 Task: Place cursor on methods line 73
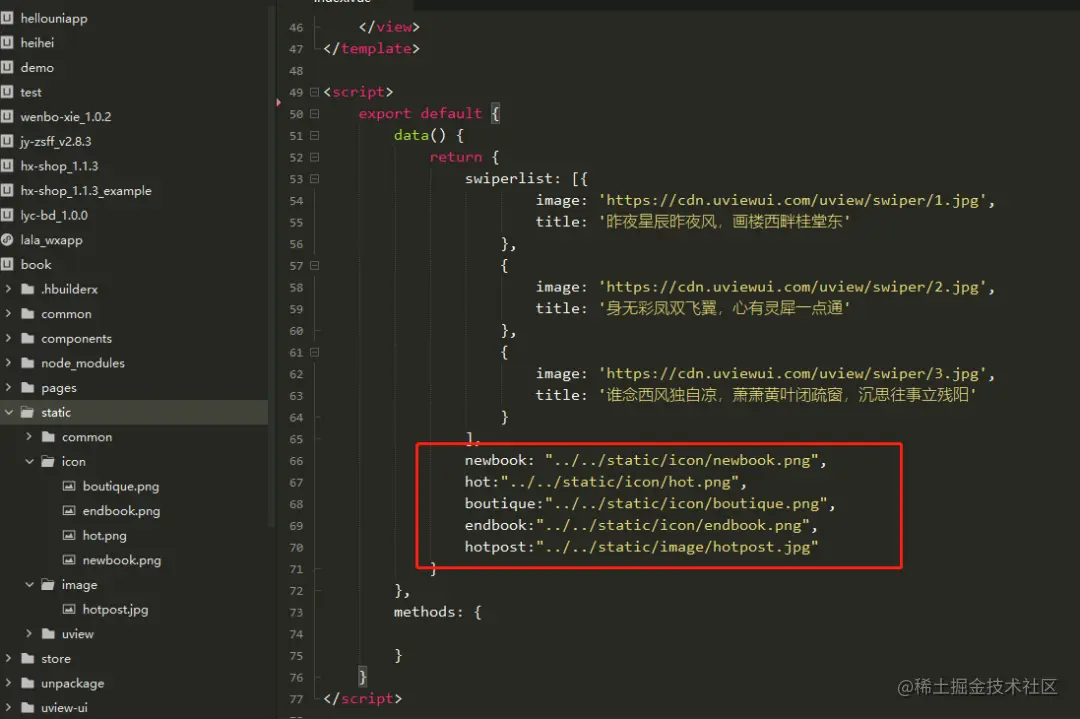point(437,612)
